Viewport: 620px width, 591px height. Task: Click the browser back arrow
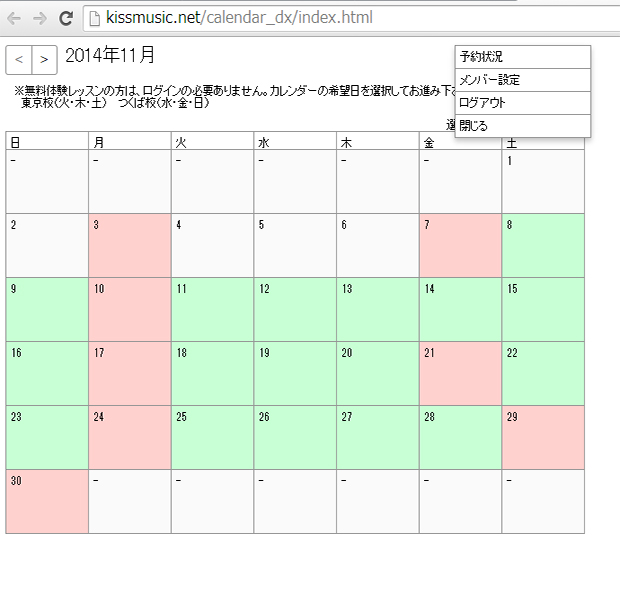point(14,18)
